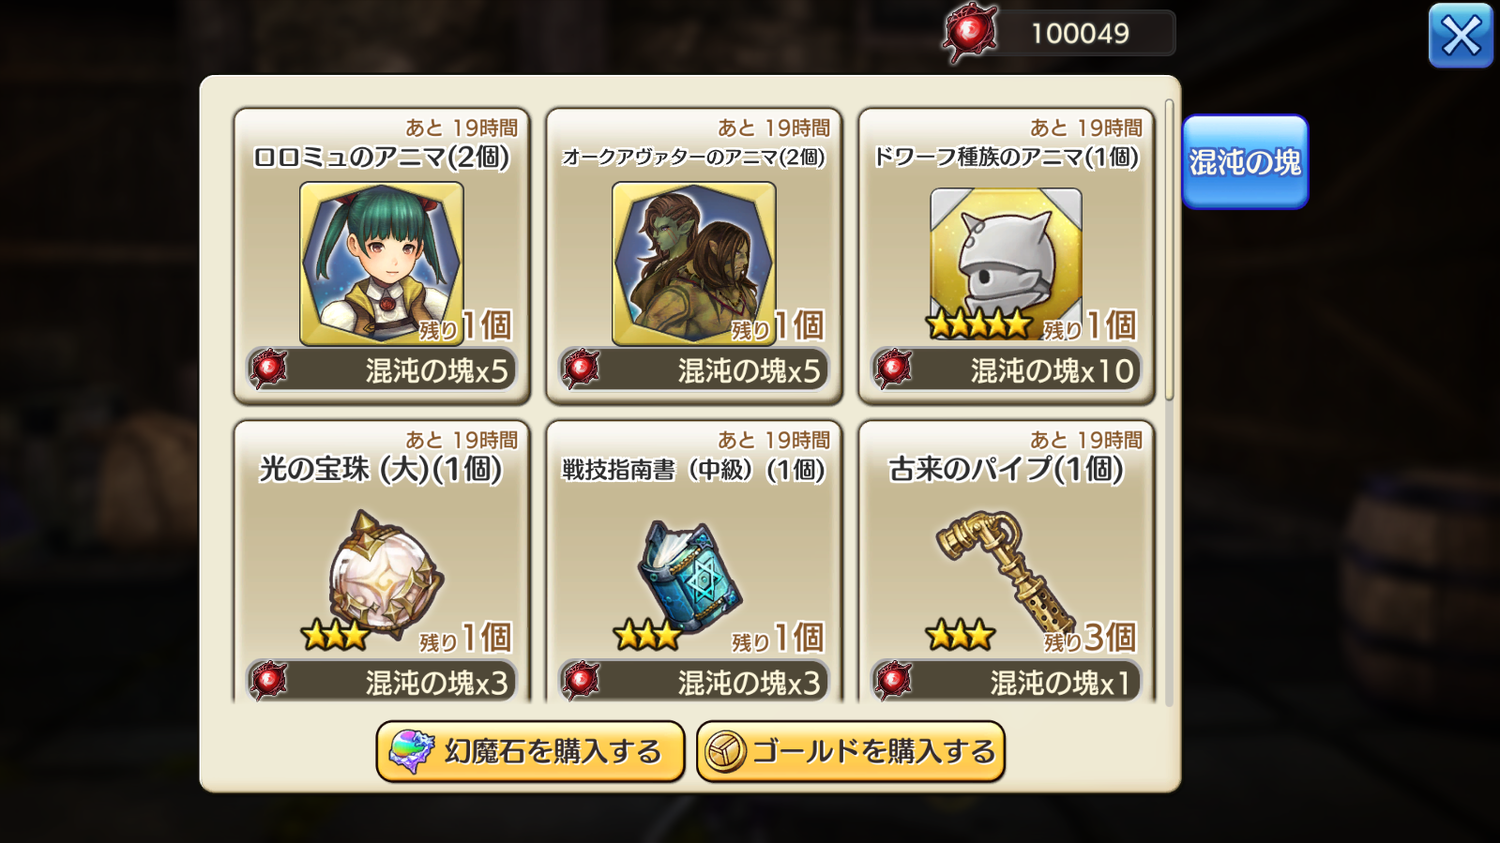This screenshot has height=843, width=1500.
Task: Open 幻魔石を購入する purchase button
Action: [x=530, y=751]
